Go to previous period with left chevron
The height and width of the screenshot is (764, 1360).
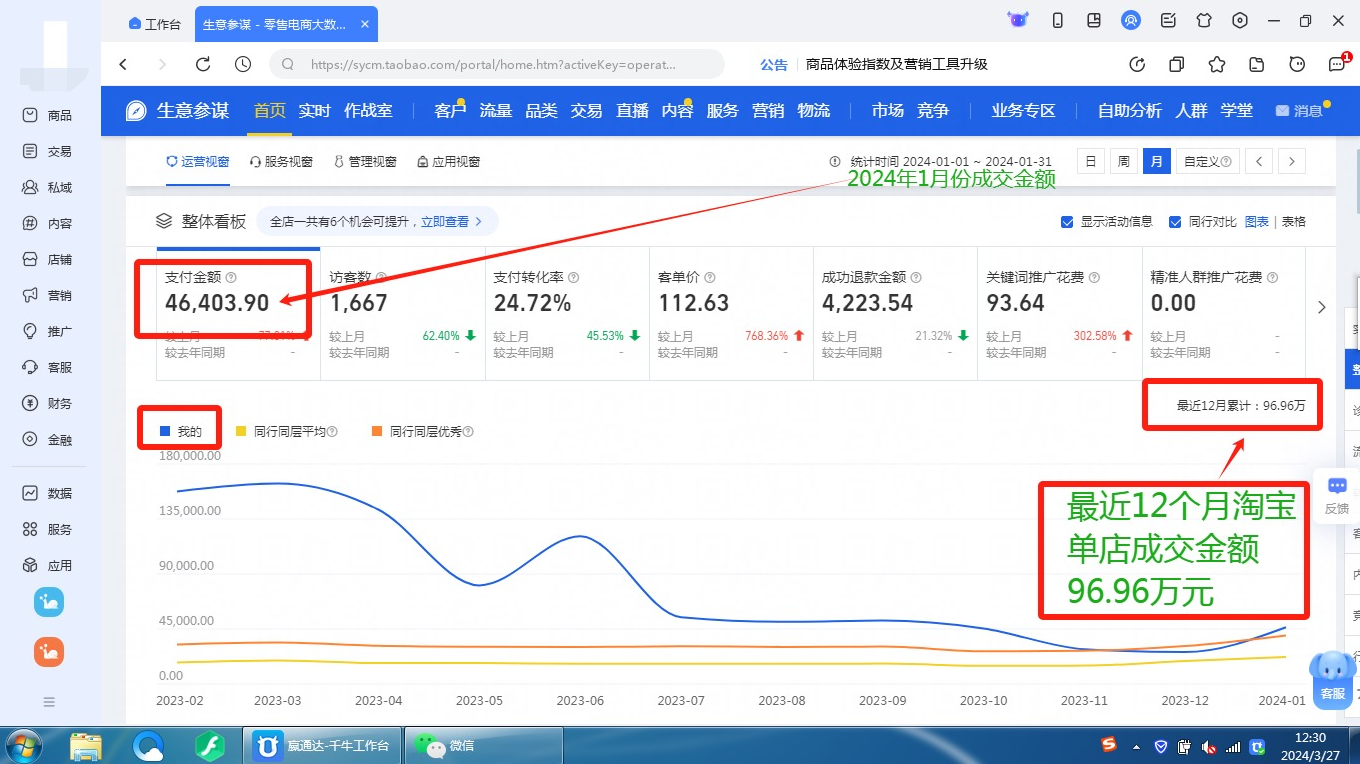(x=1260, y=161)
